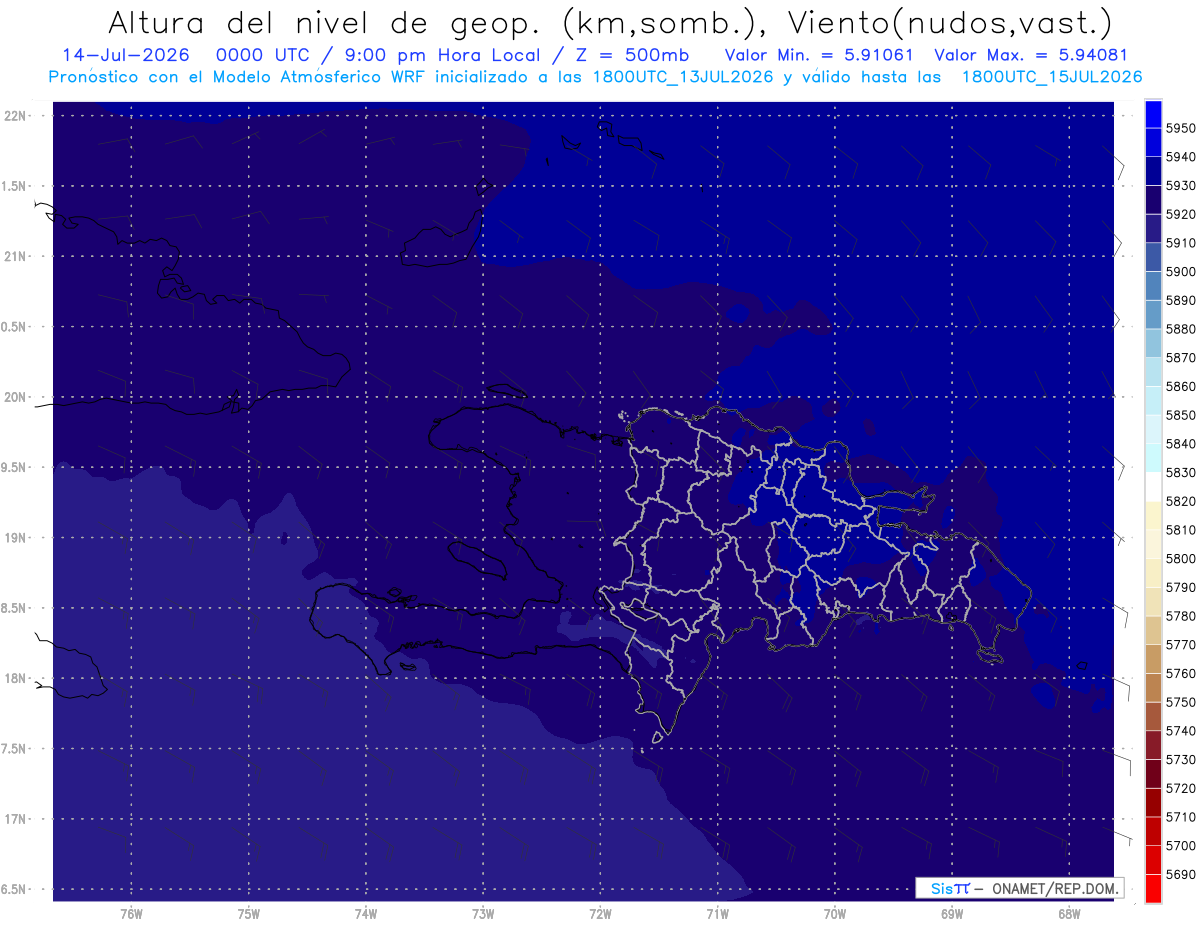
Task: Click the 'Valor Min. = 5.91061' readout
Action: 819,55
